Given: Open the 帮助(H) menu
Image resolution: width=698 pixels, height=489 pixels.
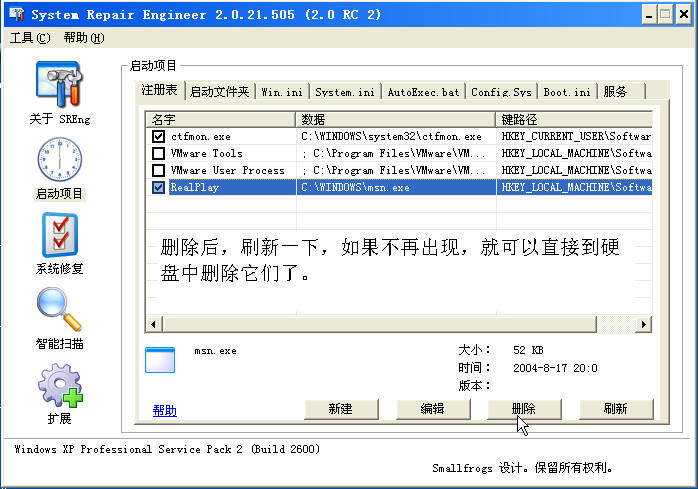Looking at the screenshot, I should pos(84,38).
